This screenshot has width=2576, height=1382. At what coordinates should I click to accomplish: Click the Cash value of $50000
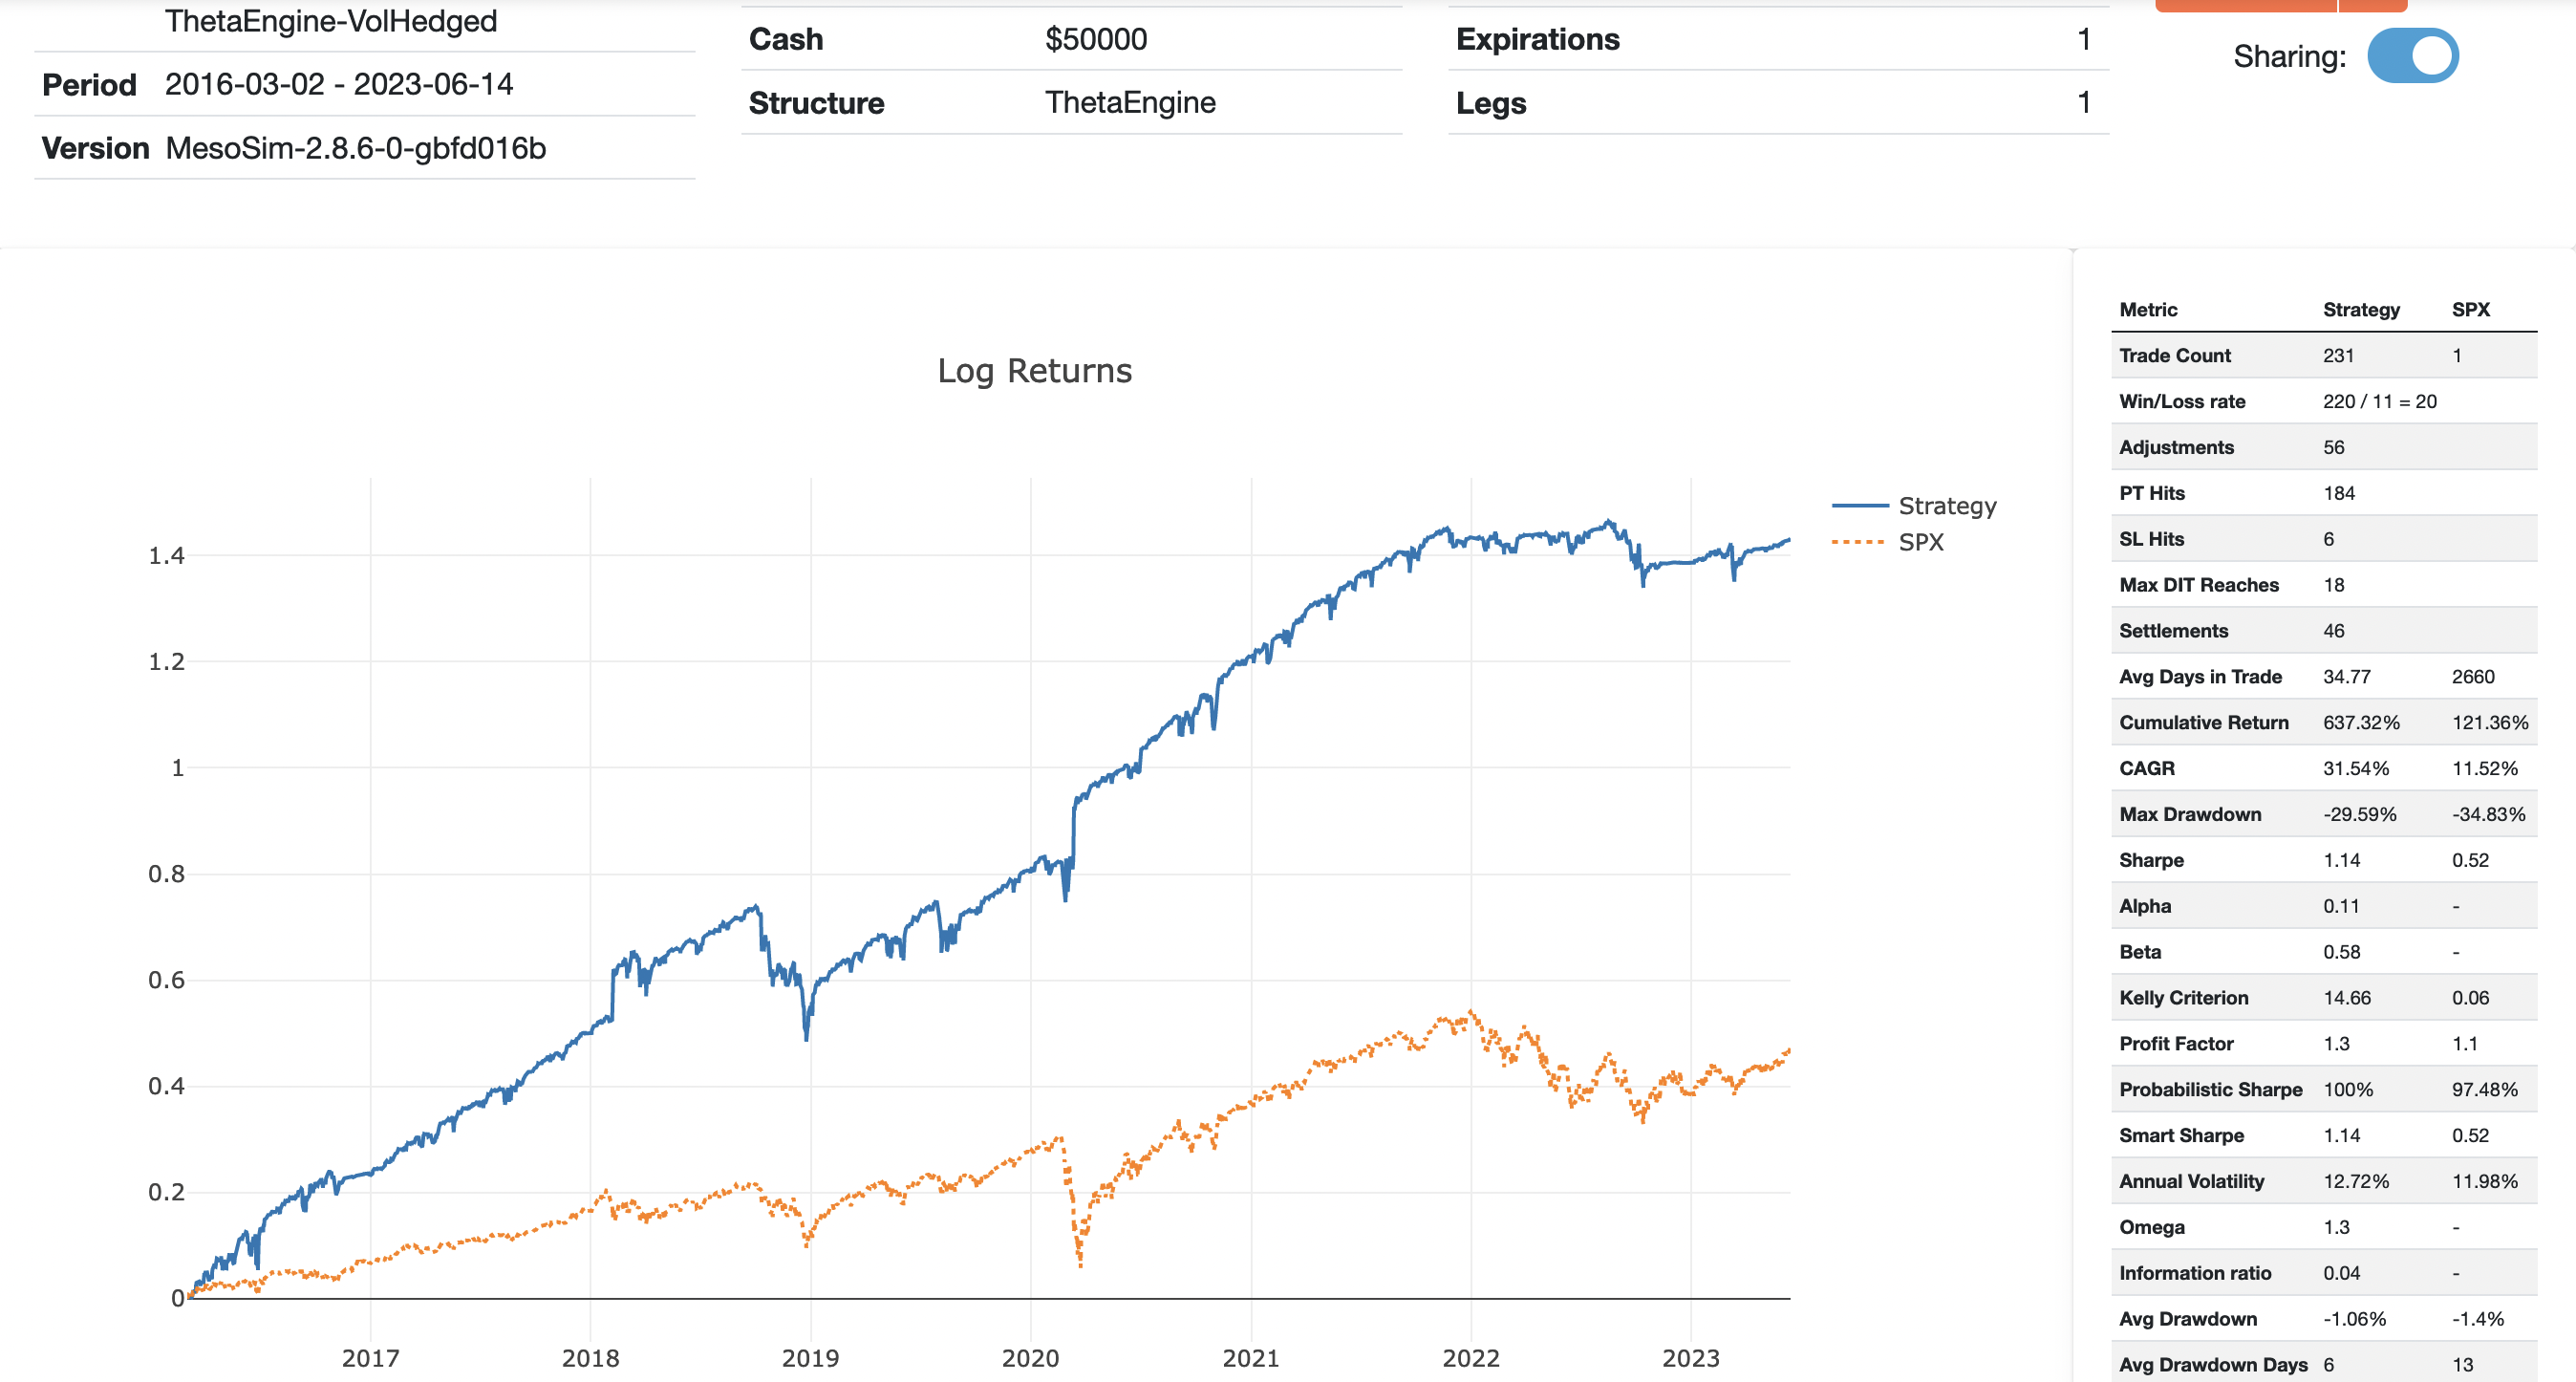coord(1096,40)
